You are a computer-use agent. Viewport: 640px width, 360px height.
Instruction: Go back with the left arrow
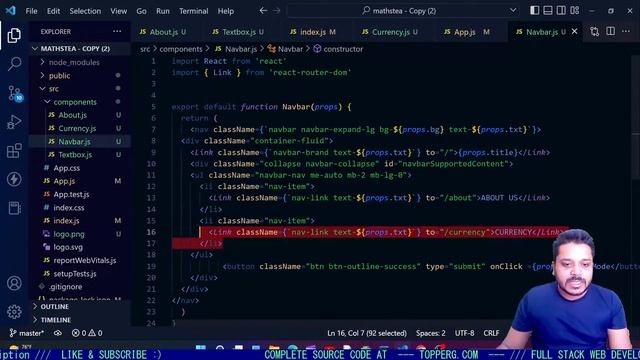(263, 11)
